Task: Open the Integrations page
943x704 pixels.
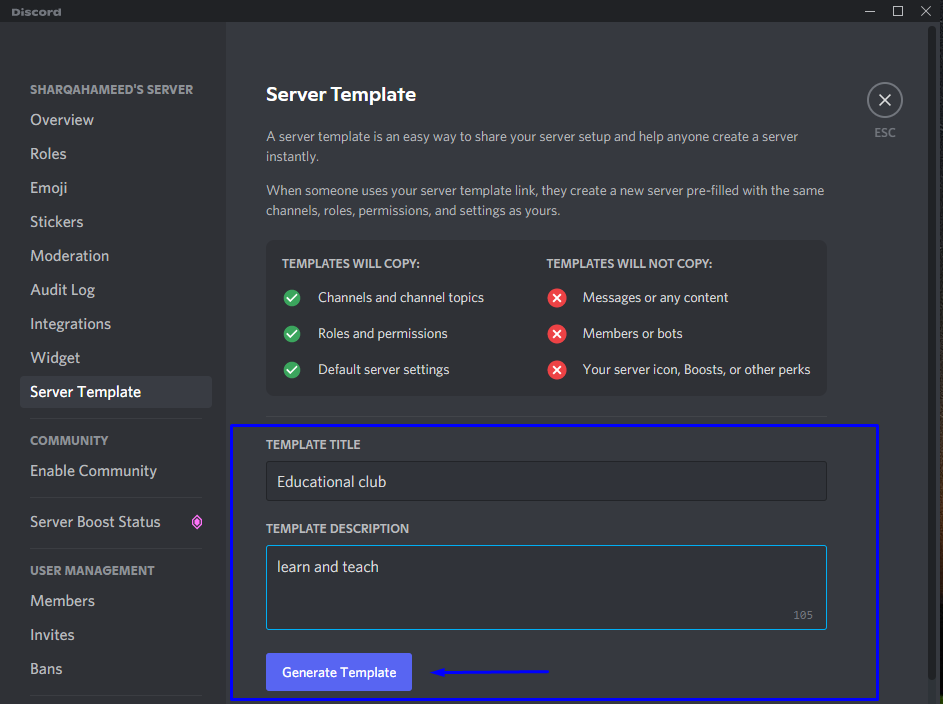Action: (70, 323)
